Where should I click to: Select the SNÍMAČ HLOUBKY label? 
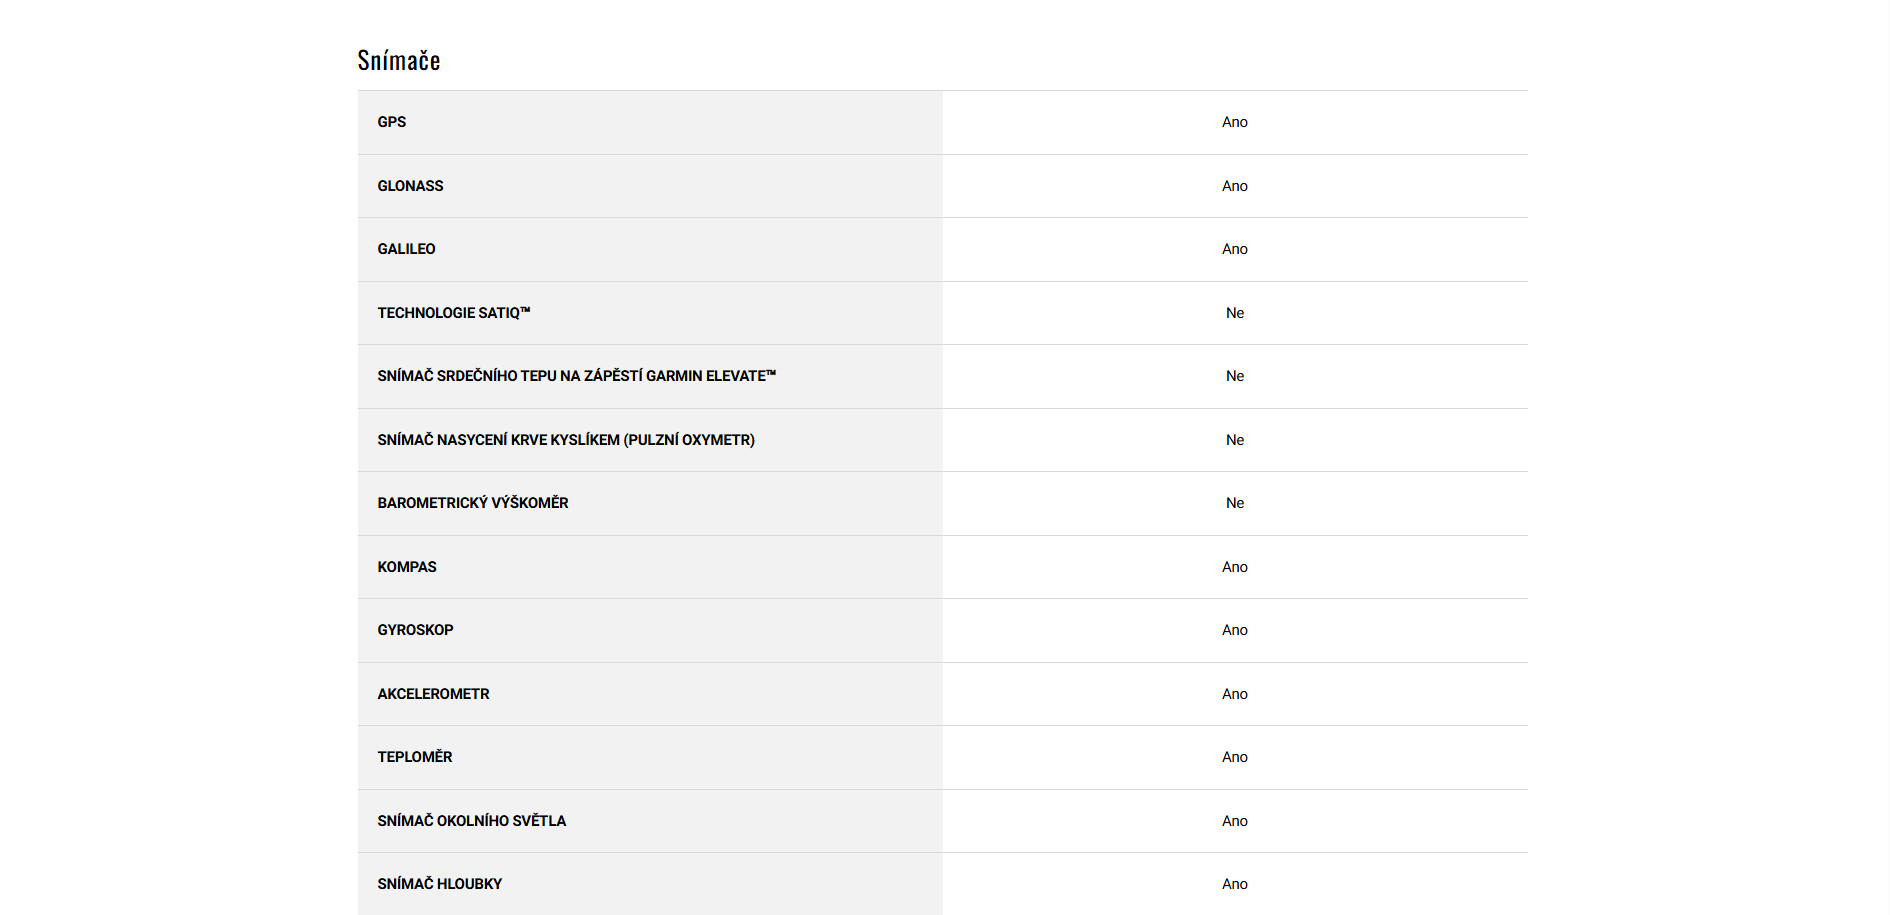tap(440, 884)
